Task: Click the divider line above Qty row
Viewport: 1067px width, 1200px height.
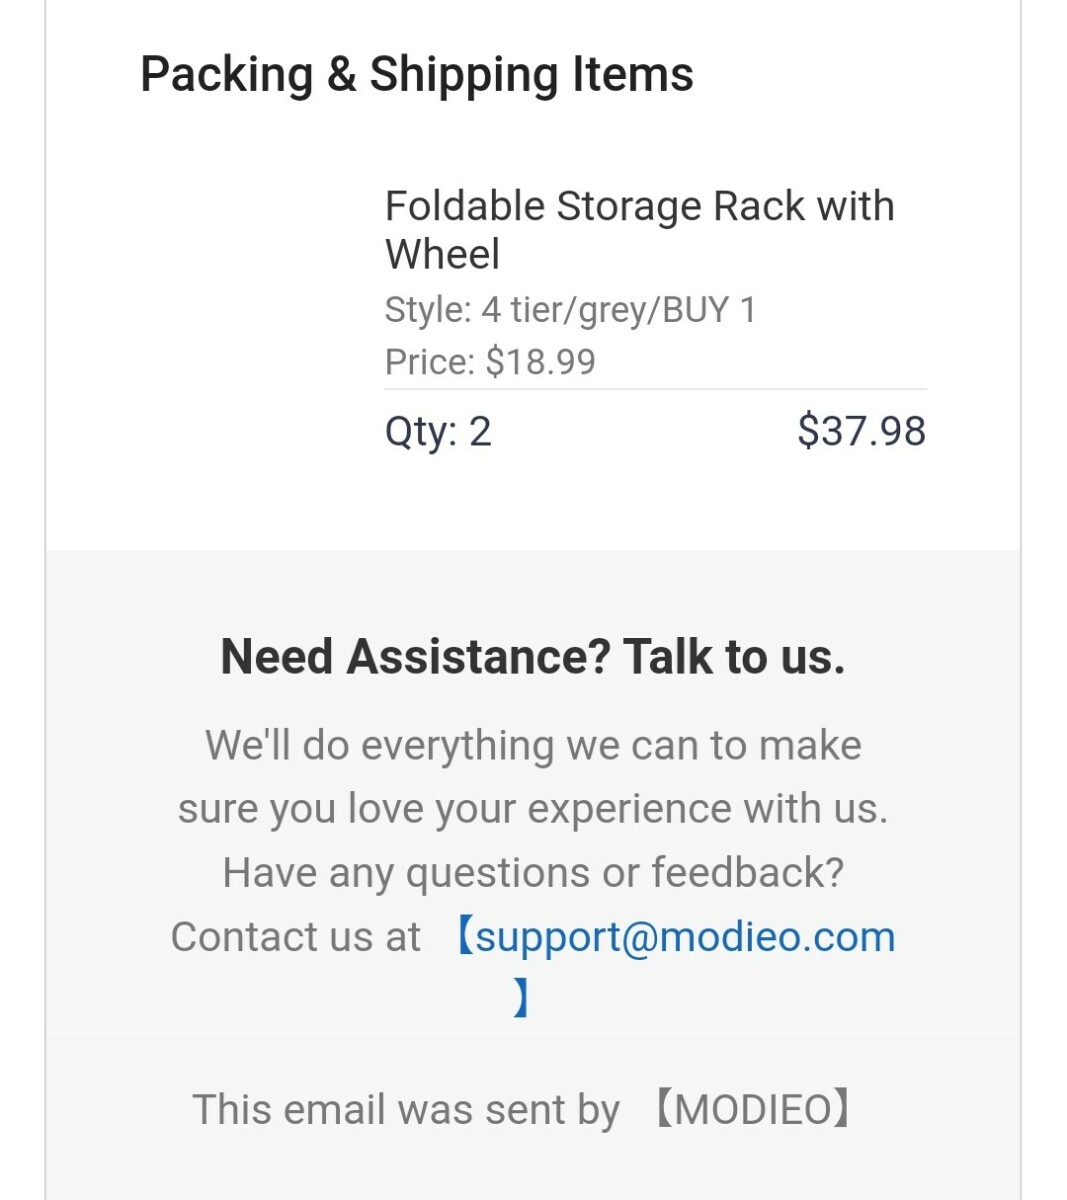Action: [x=655, y=389]
